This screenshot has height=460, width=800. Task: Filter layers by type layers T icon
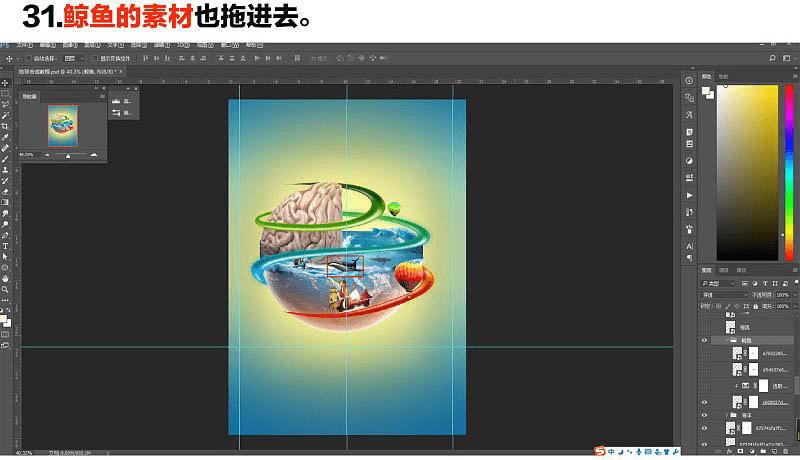(x=765, y=283)
